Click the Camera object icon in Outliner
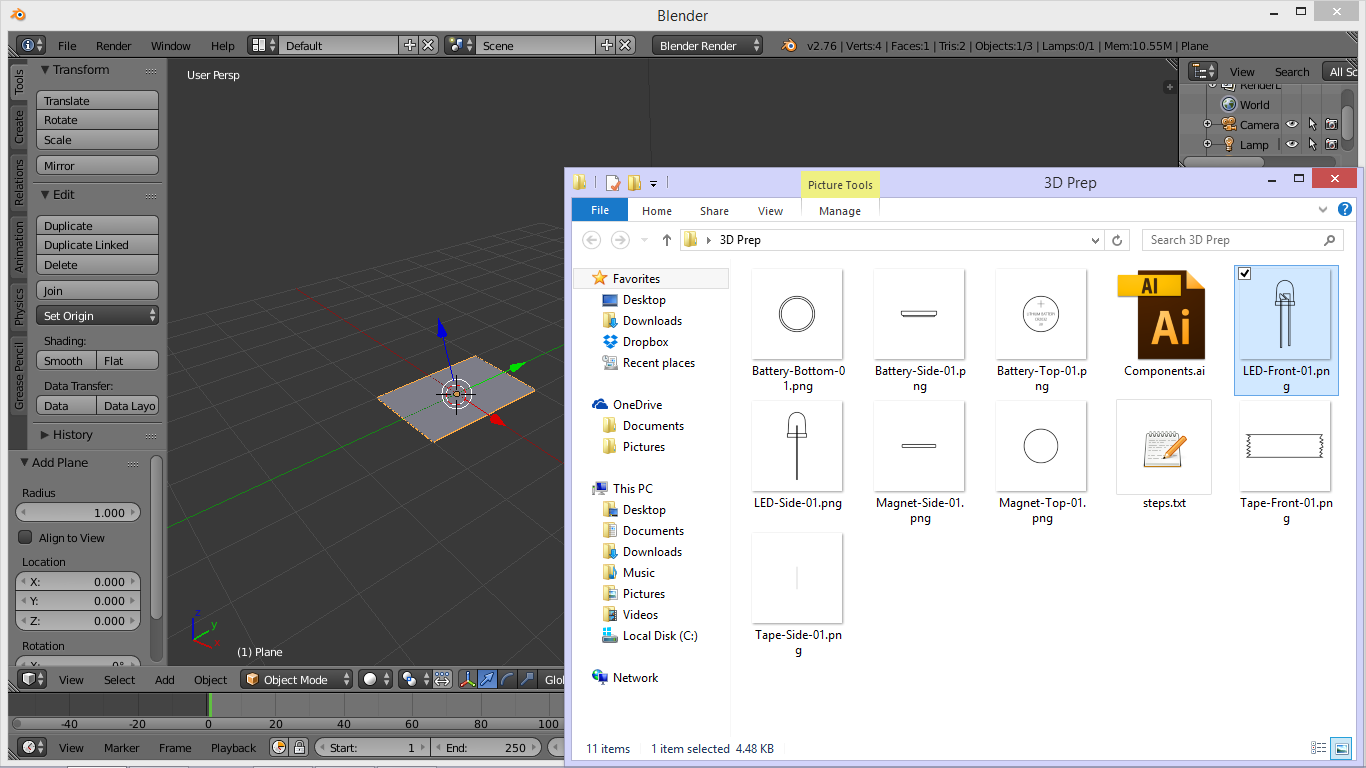 point(1229,124)
